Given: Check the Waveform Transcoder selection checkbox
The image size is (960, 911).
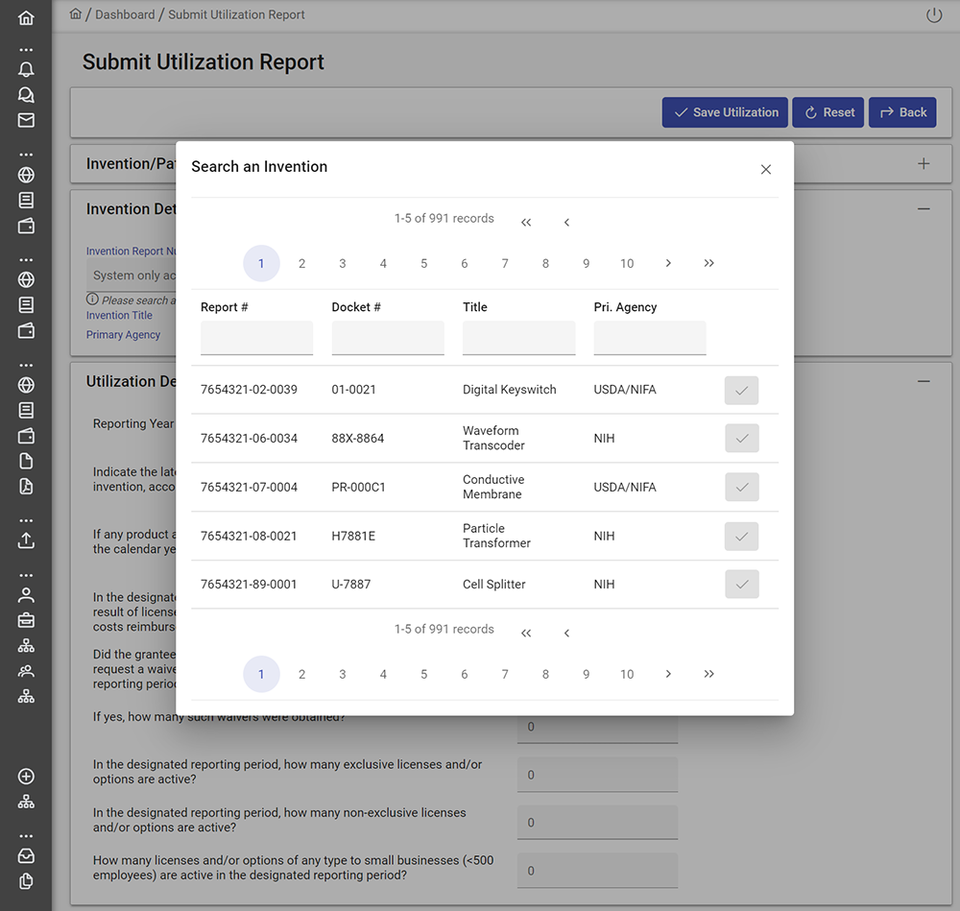Looking at the screenshot, I should click(x=741, y=438).
